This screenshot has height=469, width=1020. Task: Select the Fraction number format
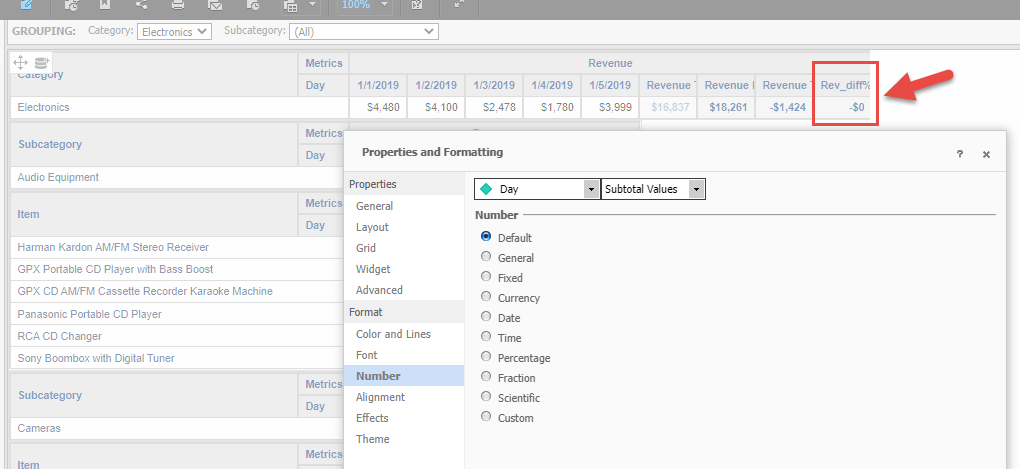click(x=485, y=377)
